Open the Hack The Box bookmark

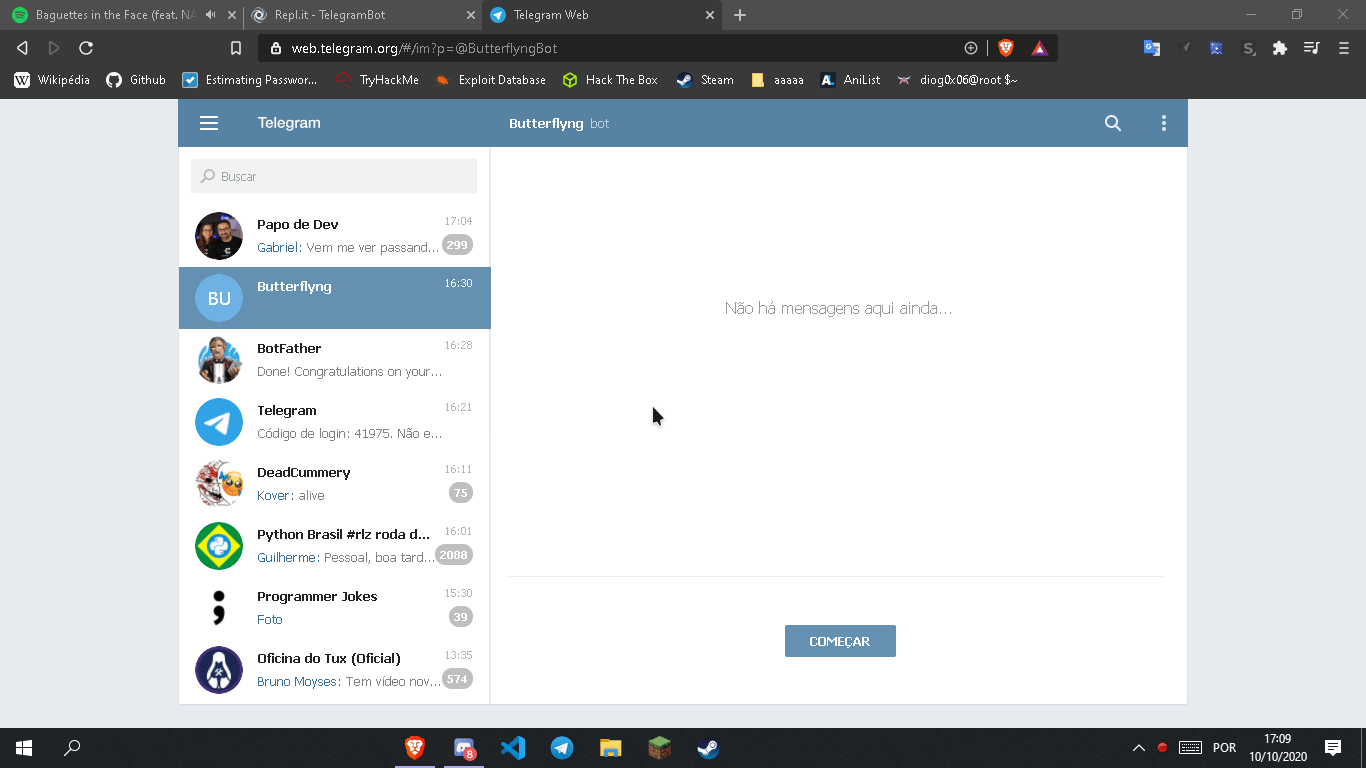click(610, 80)
